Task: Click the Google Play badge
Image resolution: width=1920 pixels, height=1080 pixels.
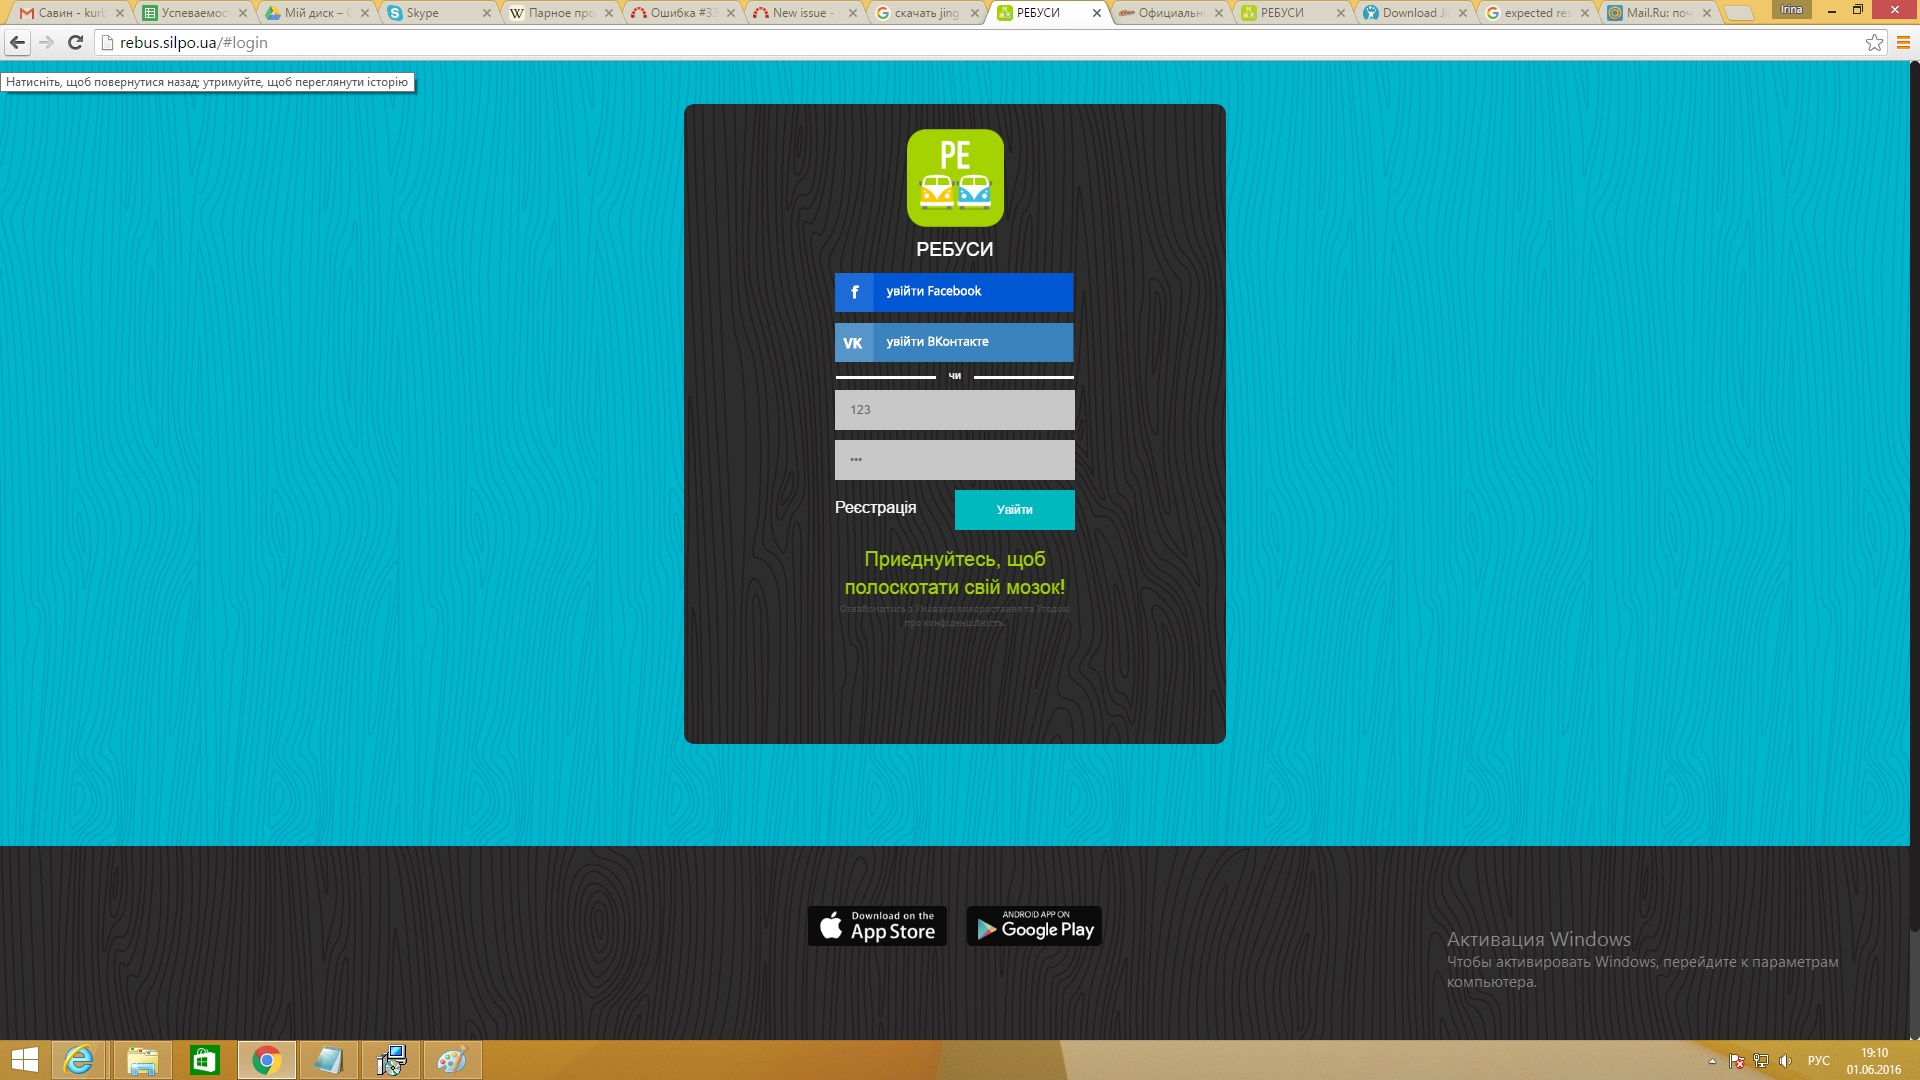Action: click(x=1034, y=926)
